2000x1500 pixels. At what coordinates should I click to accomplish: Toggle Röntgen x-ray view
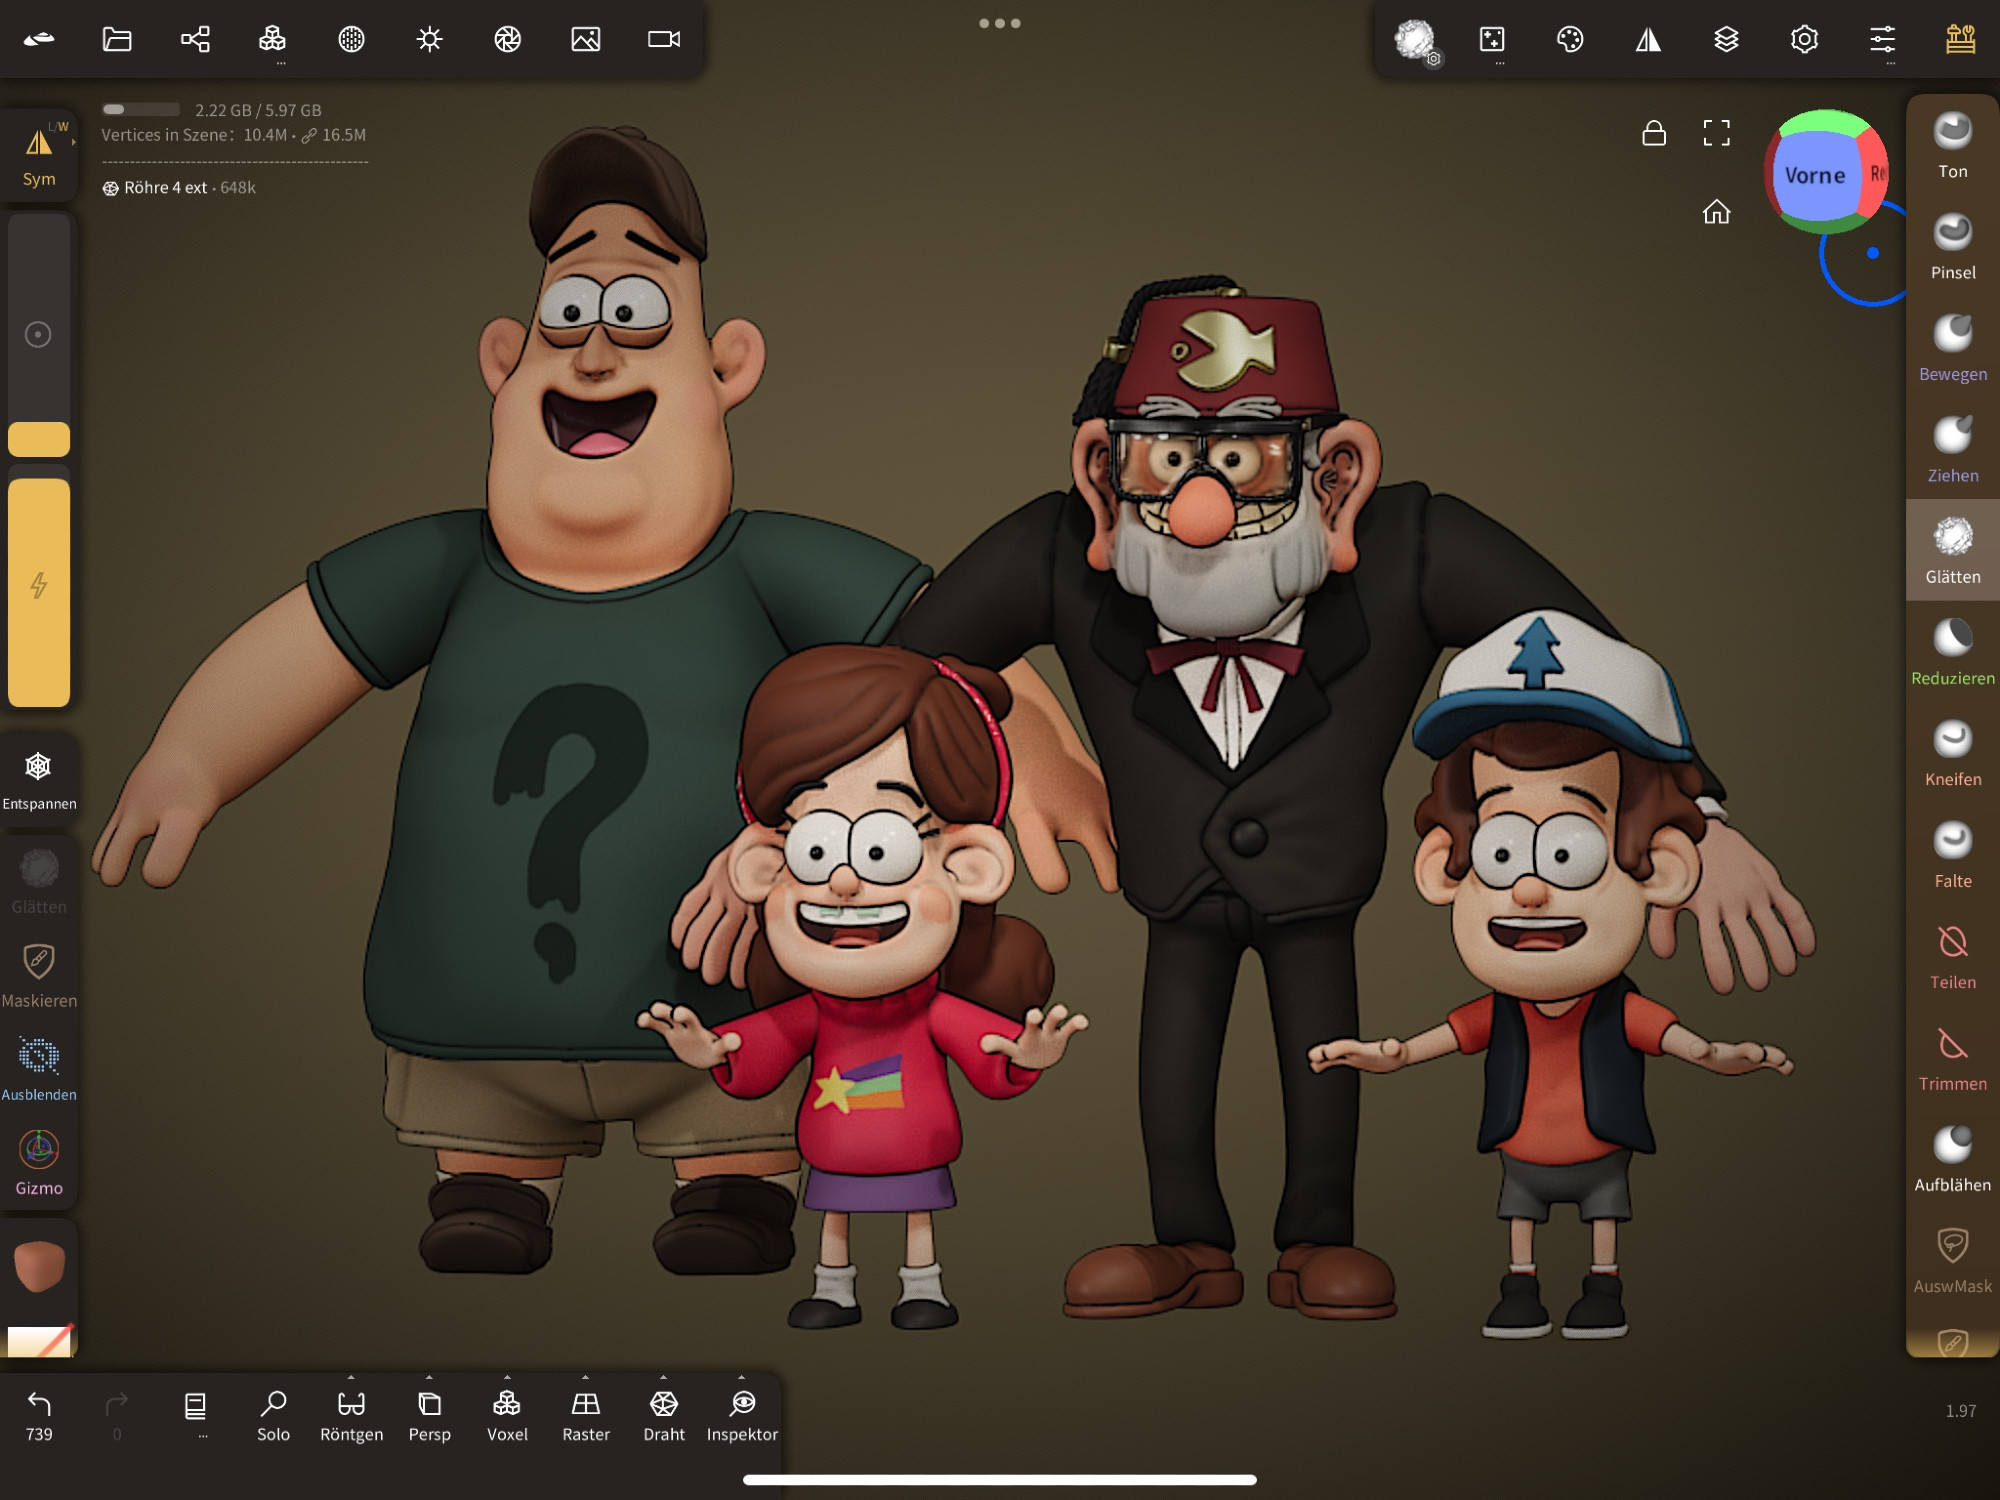[351, 1416]
